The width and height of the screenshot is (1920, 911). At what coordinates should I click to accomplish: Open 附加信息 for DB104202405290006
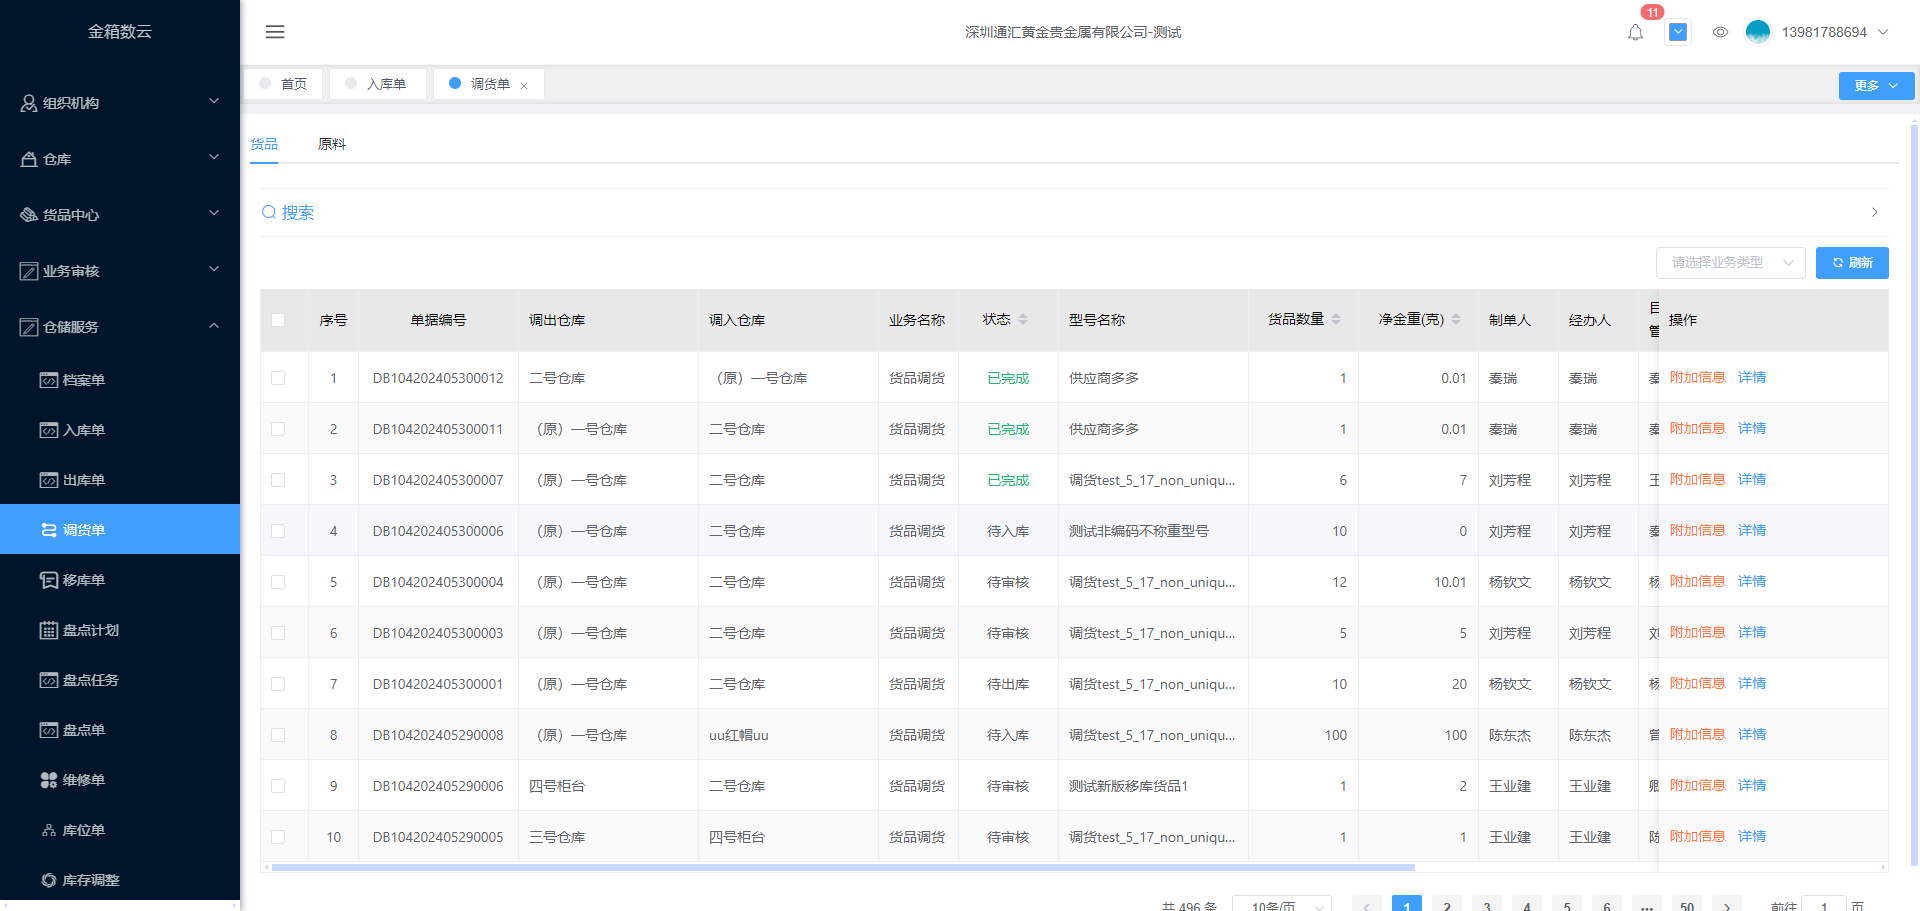click(x=1698, y=785)
